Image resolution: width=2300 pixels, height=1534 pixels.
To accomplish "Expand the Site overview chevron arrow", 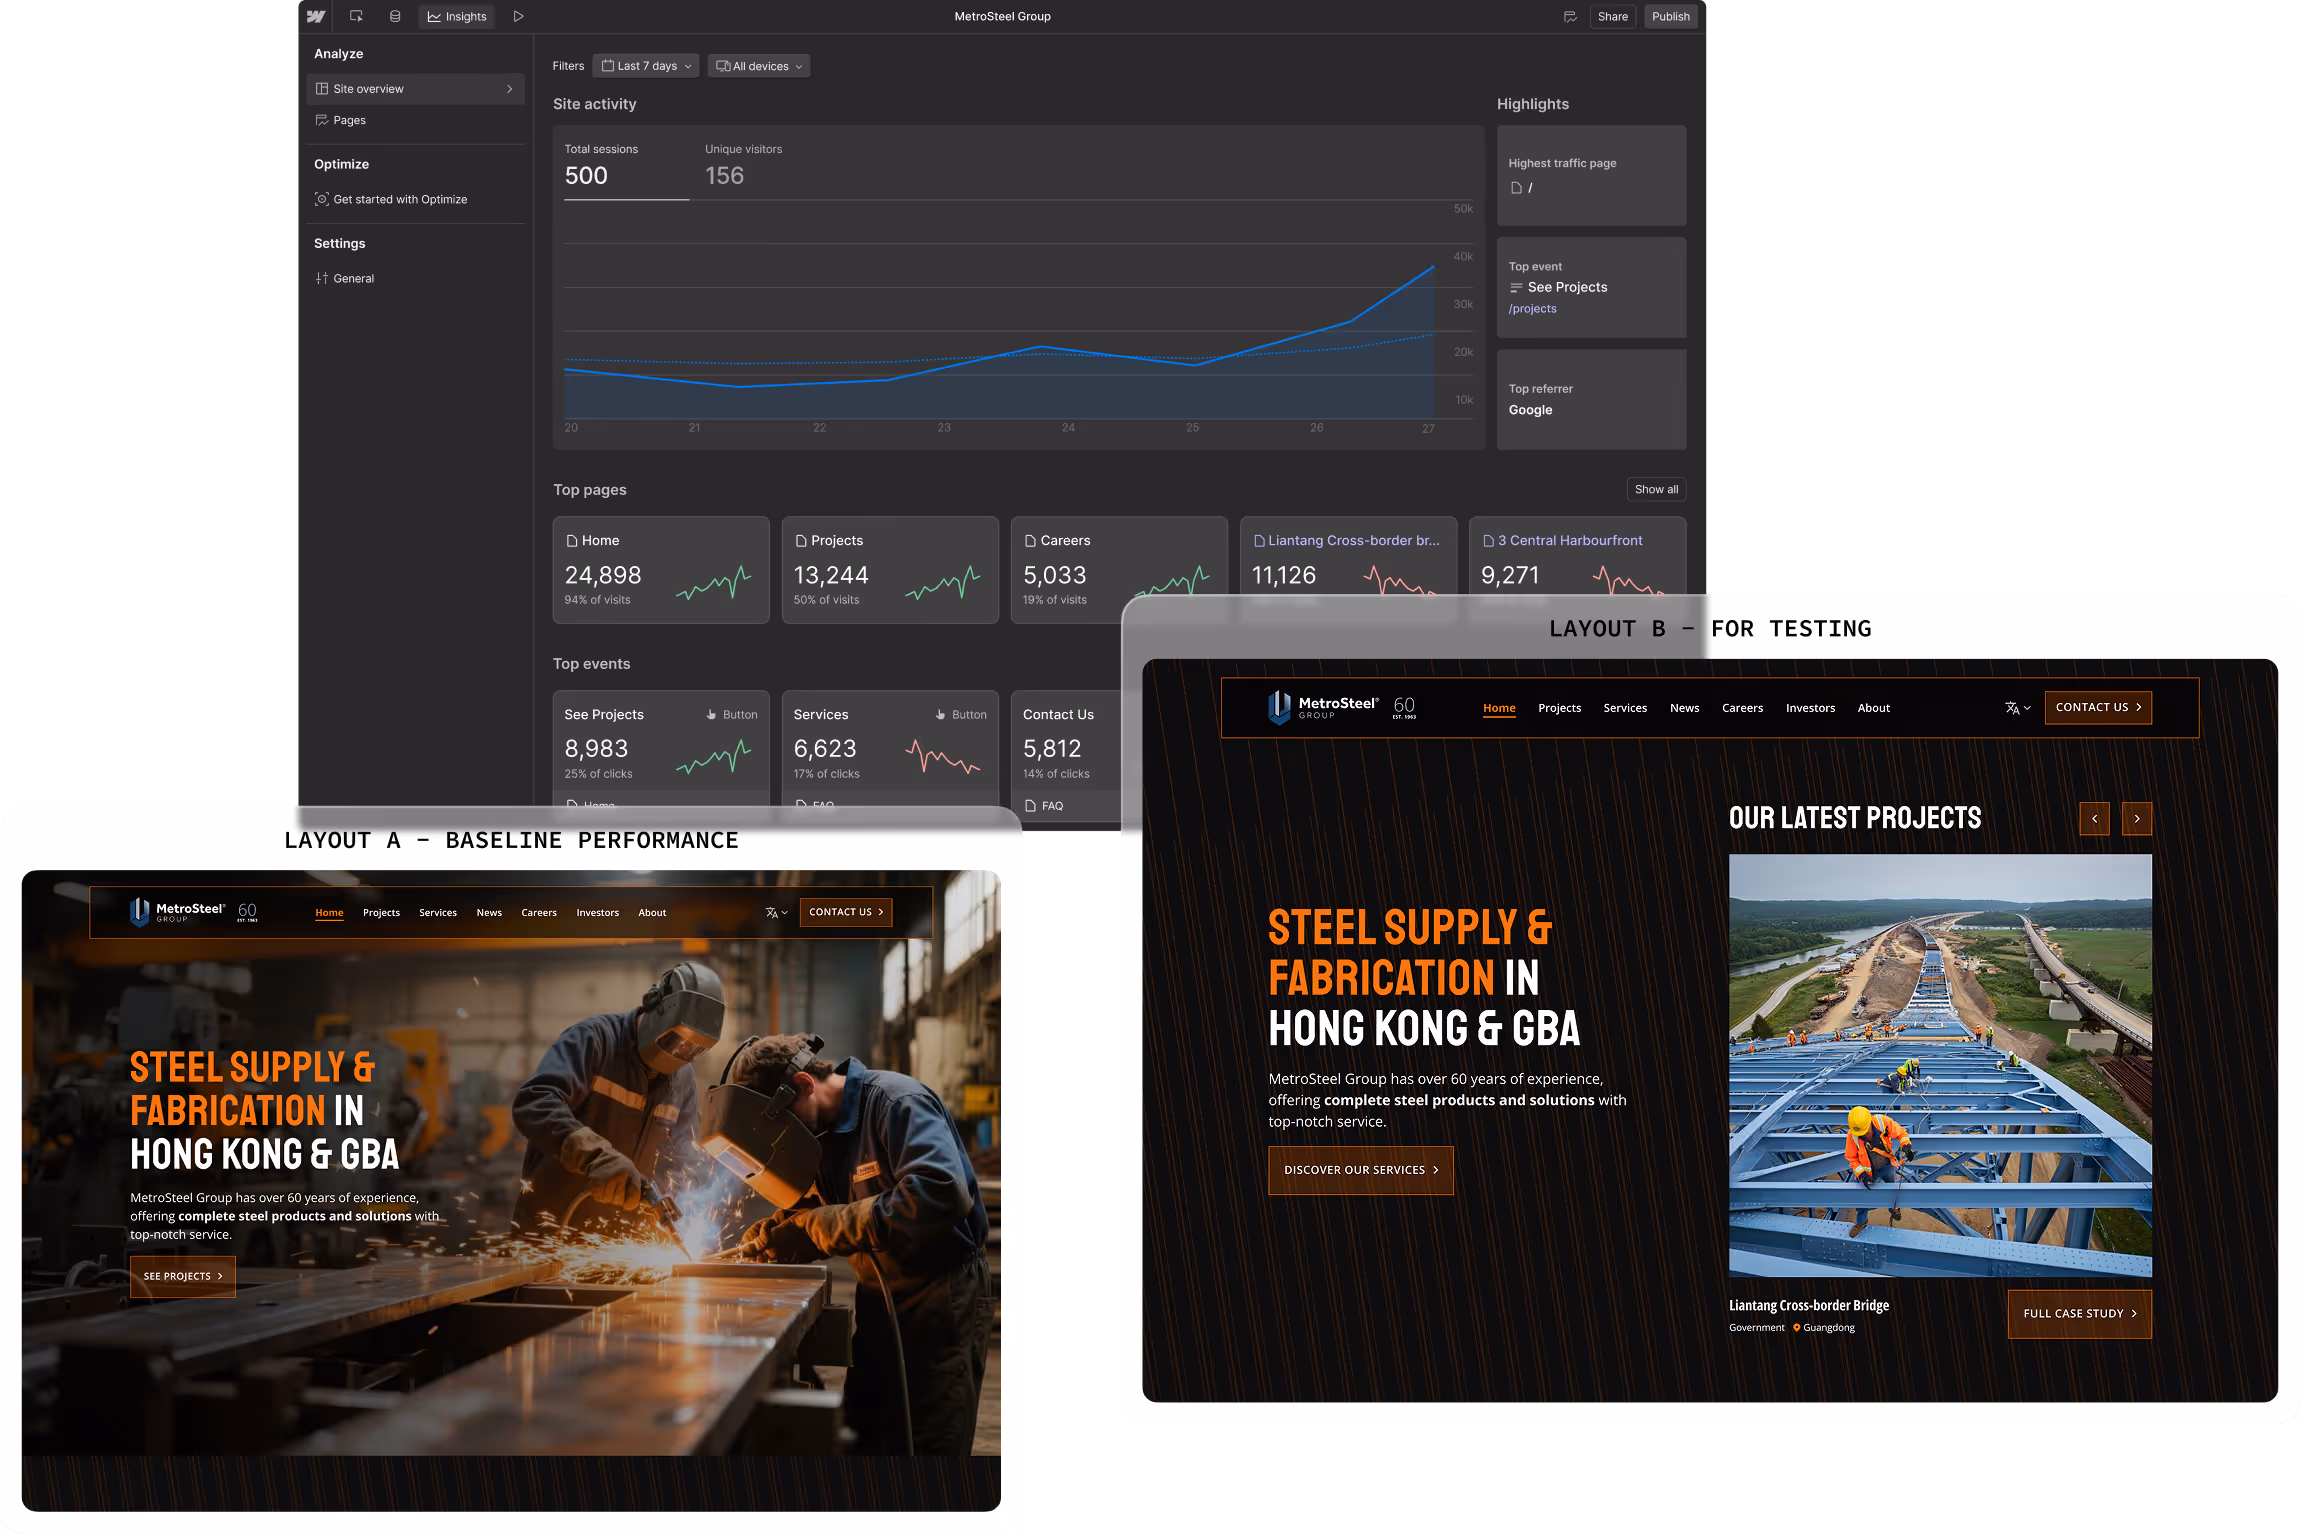I will [509, 89].
